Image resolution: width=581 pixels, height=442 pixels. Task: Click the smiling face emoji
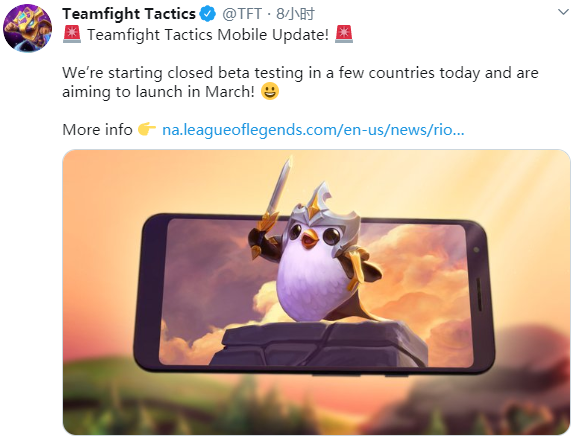tap(270, 91)
